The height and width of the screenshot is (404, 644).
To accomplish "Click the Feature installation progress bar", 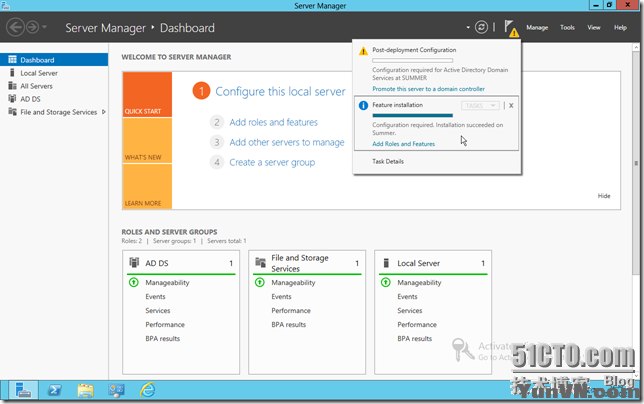I will pos(412,115).
